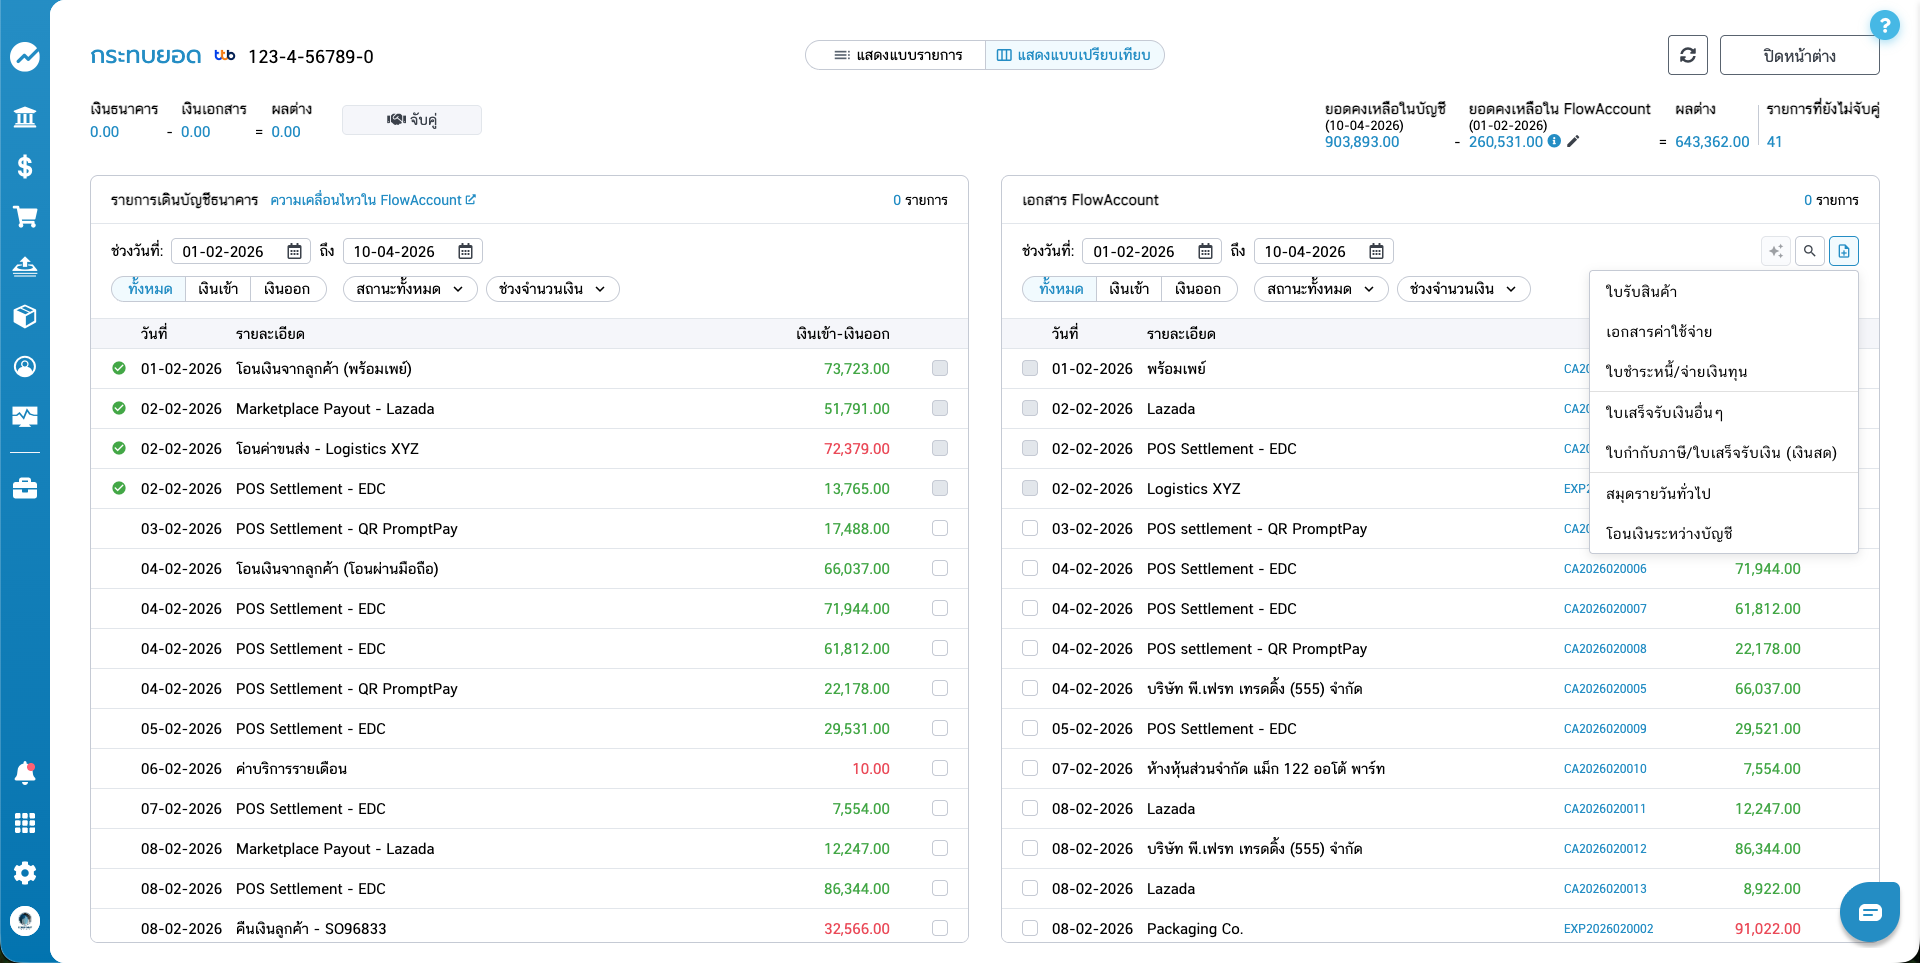Edit FlowAccount balance with pencil icon
Viewport: 1920px width, 963px height.
tap(1573, 142)
